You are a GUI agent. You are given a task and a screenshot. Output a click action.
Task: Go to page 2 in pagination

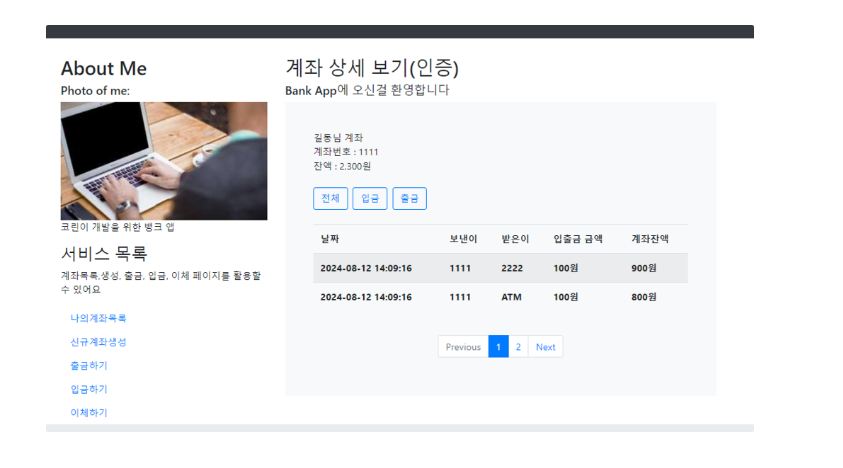(x=518, y=347)
